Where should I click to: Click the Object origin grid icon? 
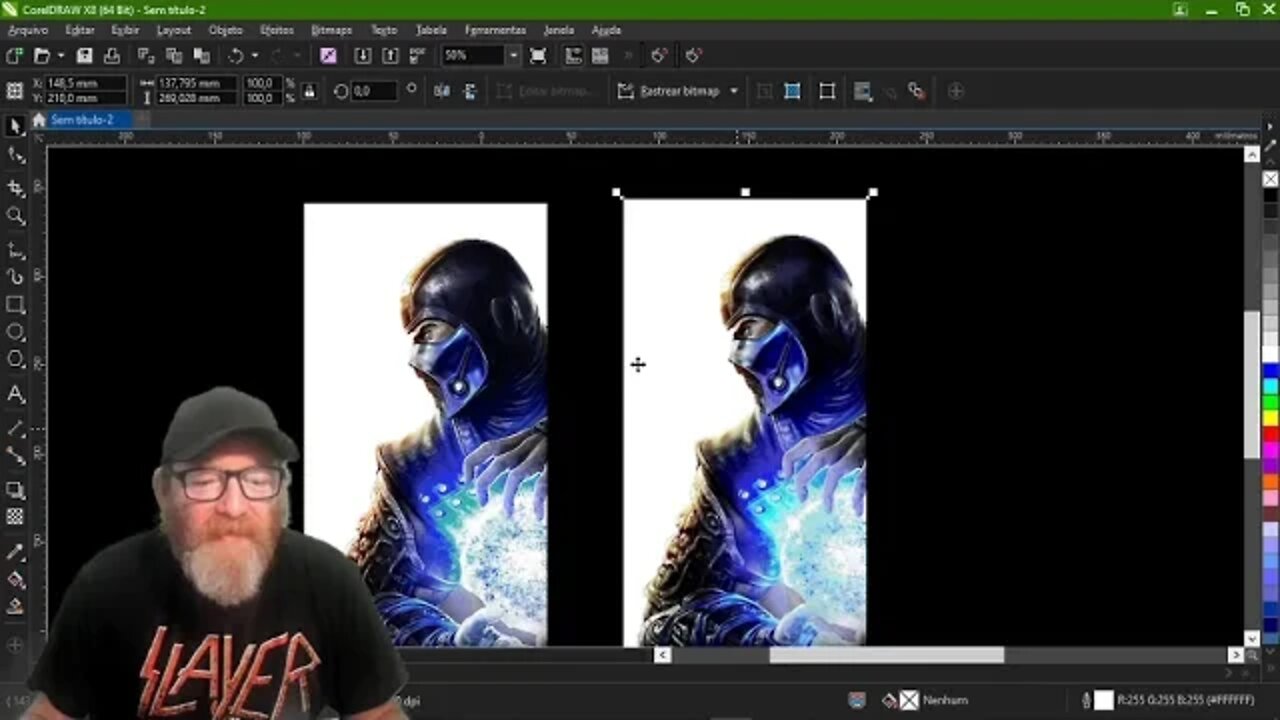[x=14, y=91]
